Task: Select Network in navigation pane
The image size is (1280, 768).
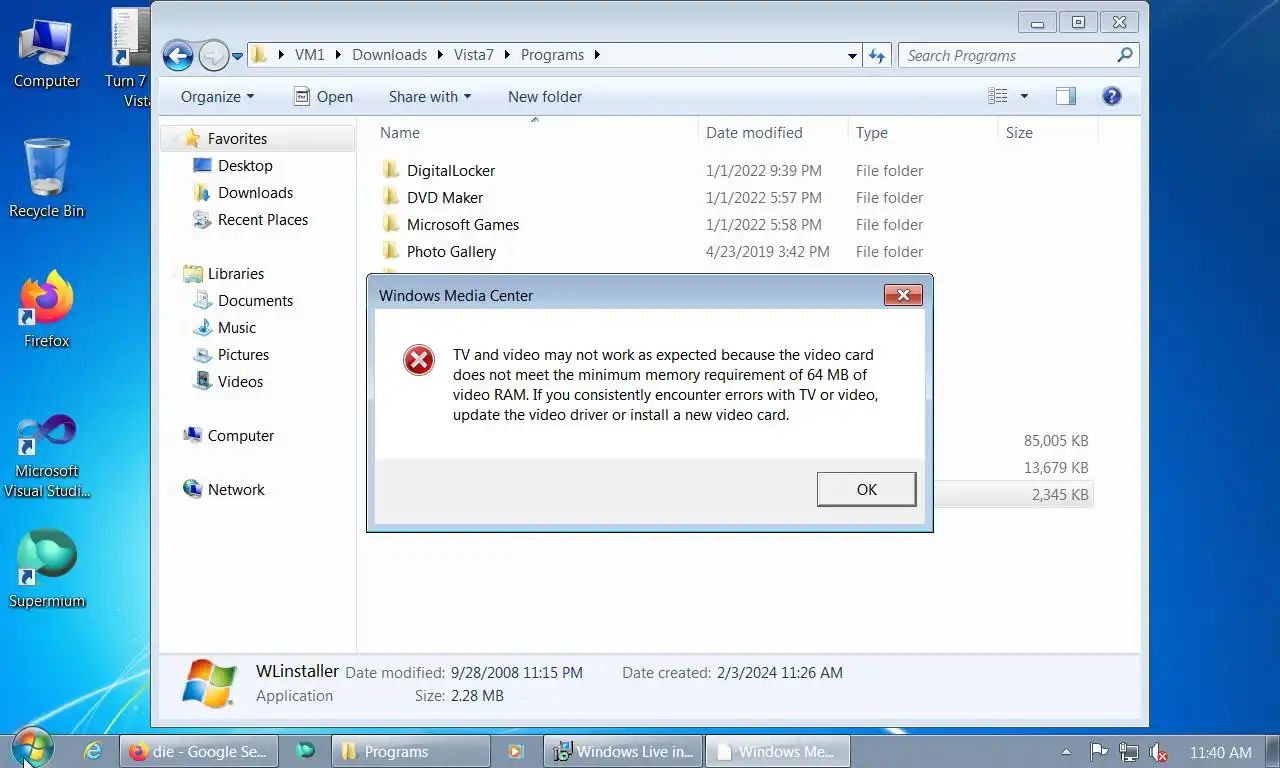Action: [x=236, y=490]
